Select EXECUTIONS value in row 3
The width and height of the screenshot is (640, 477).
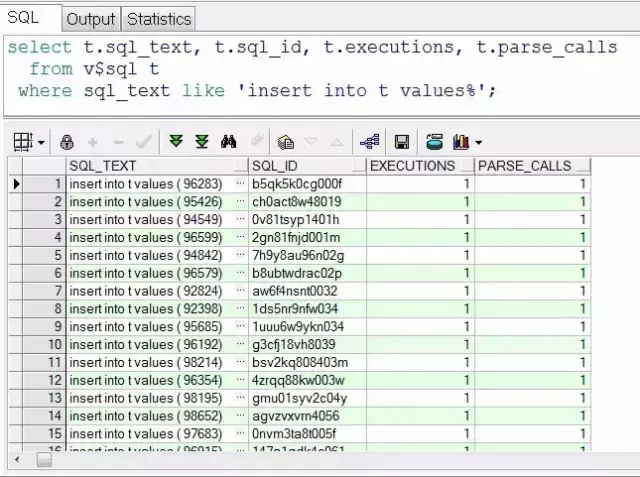pyautogui.click(x=420, y=220)
